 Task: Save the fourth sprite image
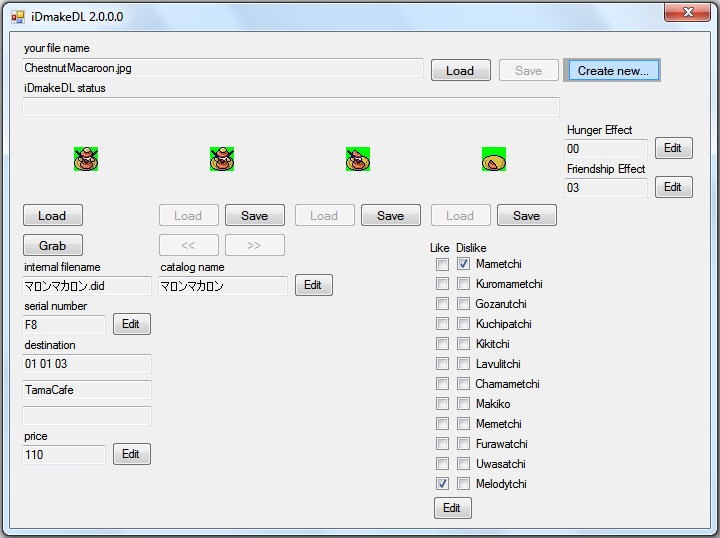point(527,215)
